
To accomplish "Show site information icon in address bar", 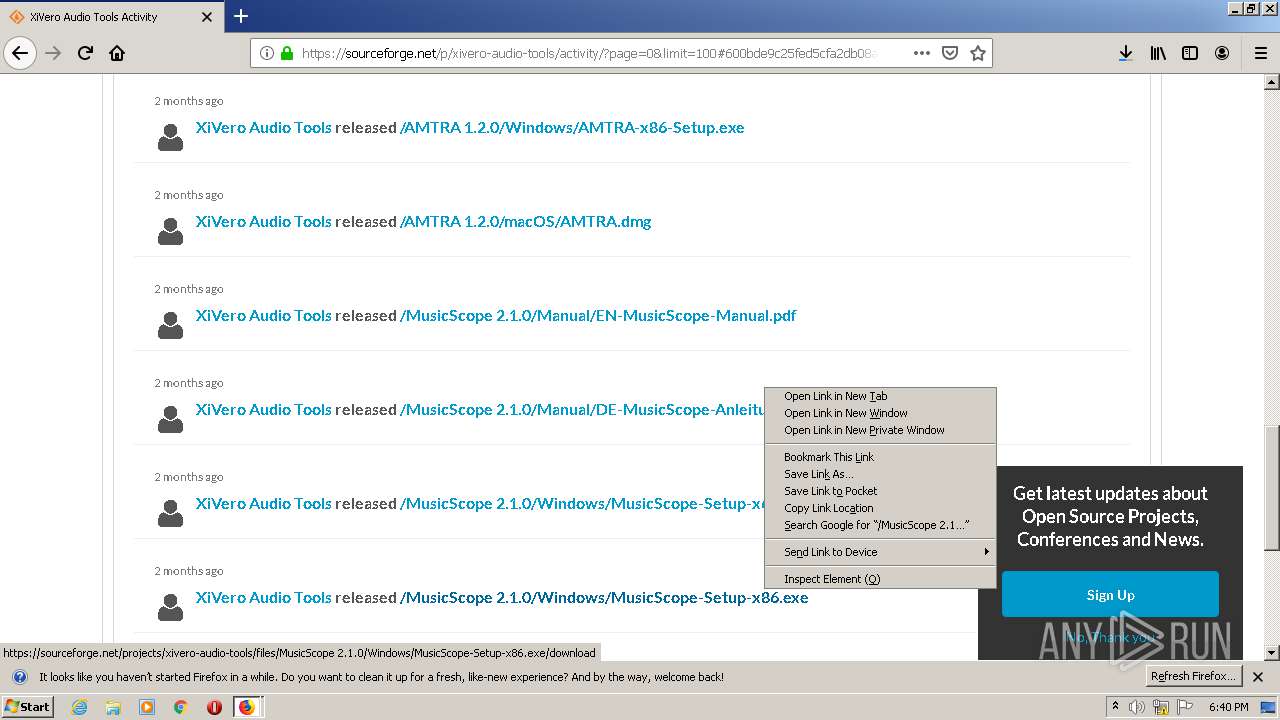I will (266, 53).
